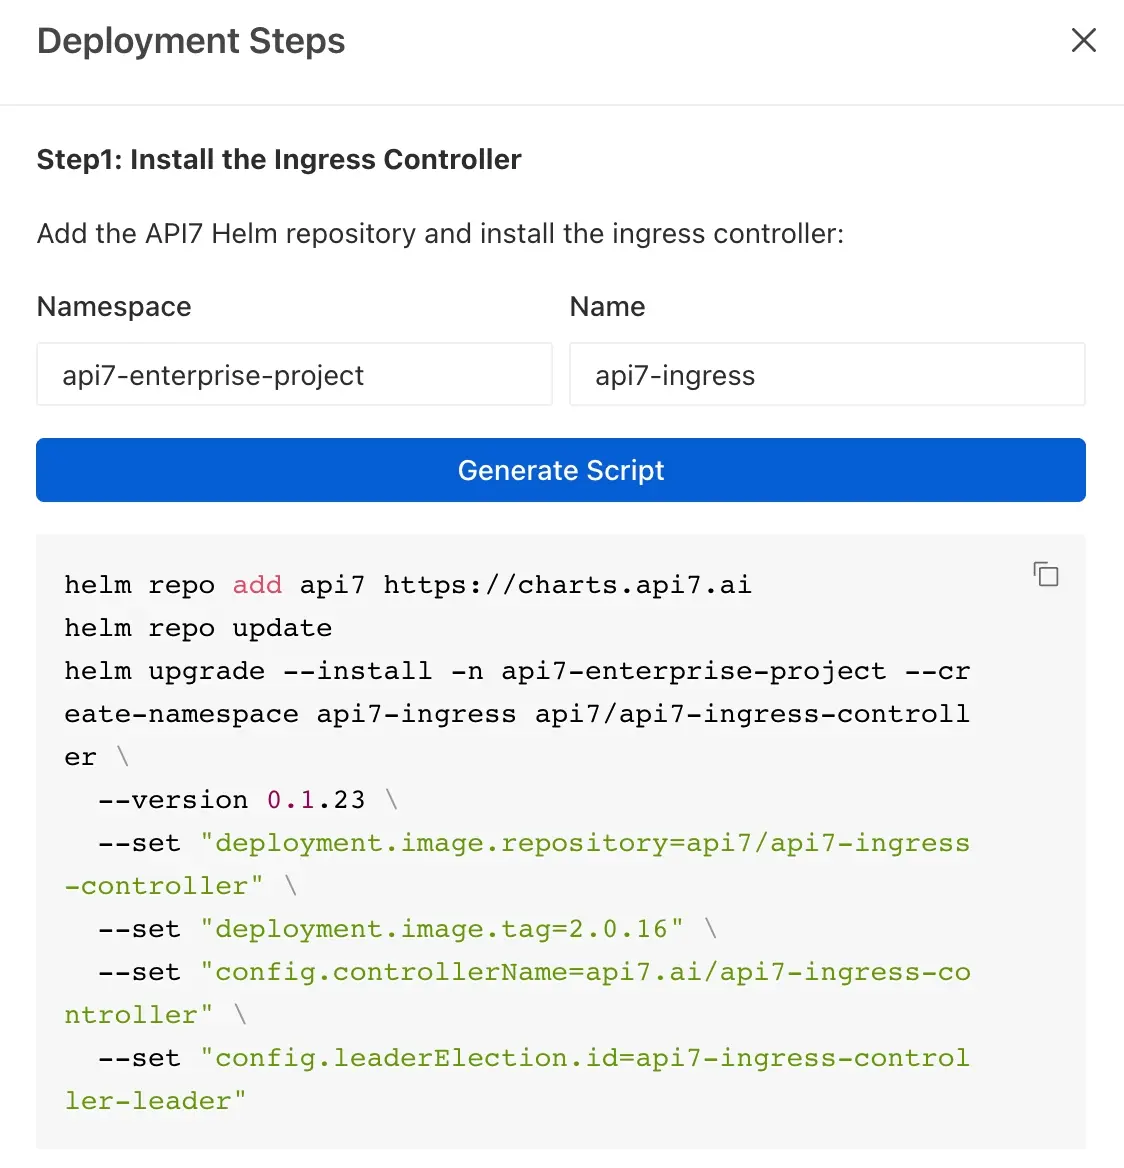Click inside the Namespace input field
This screenshot has width=1124, height=1168.
click(294, 375)
